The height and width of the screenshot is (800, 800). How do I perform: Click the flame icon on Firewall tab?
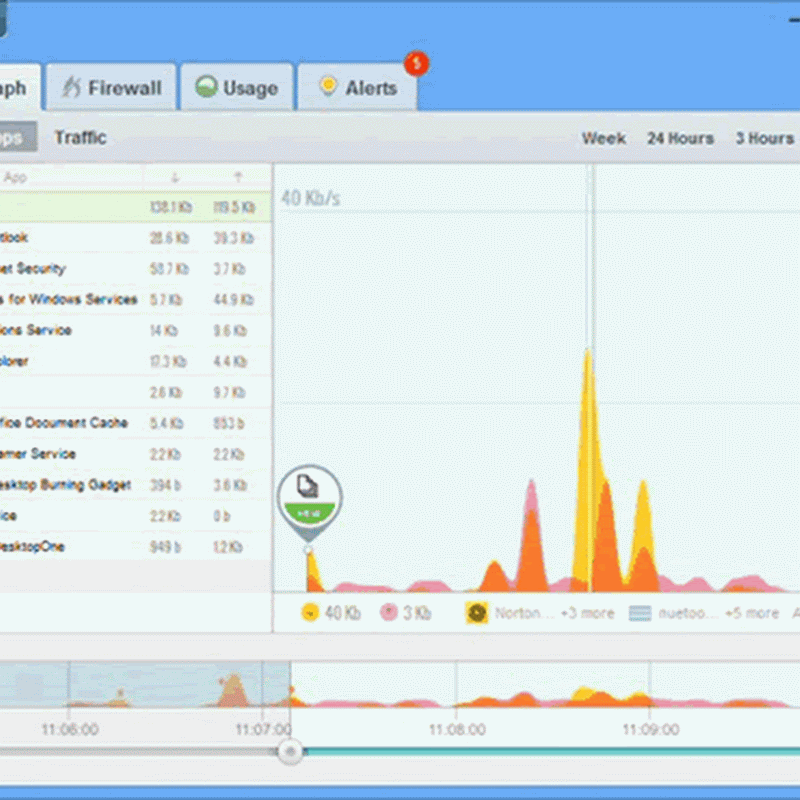pos(71,87)
